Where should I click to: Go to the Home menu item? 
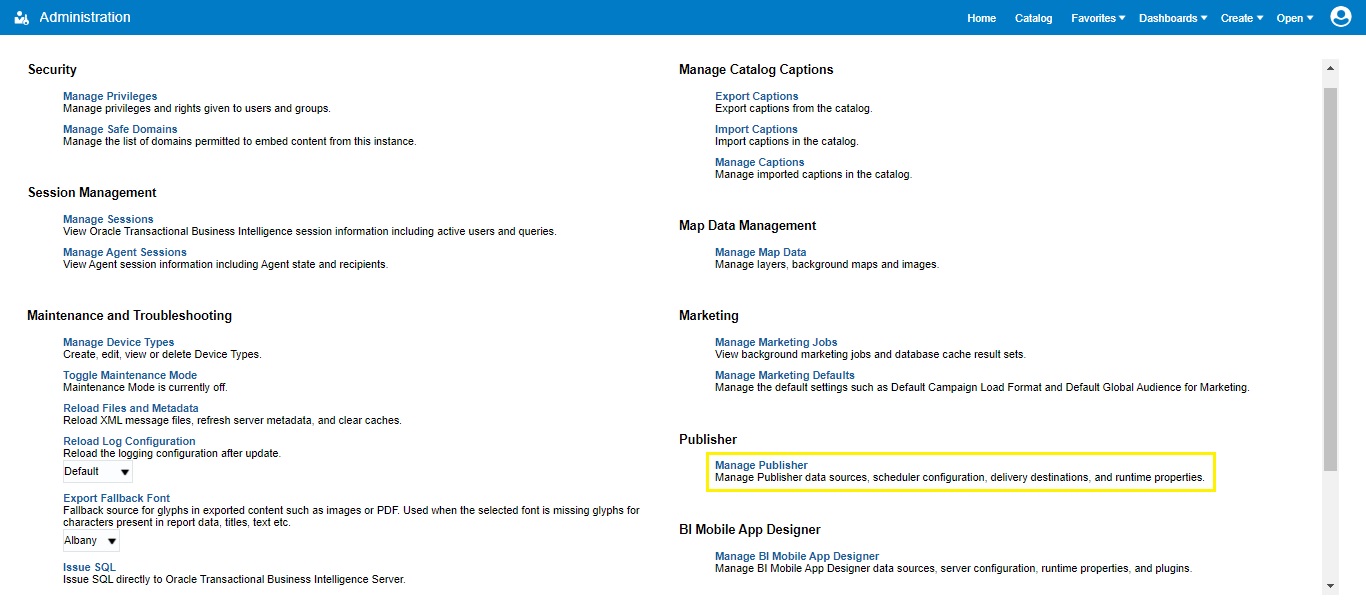tap(981, 17)
